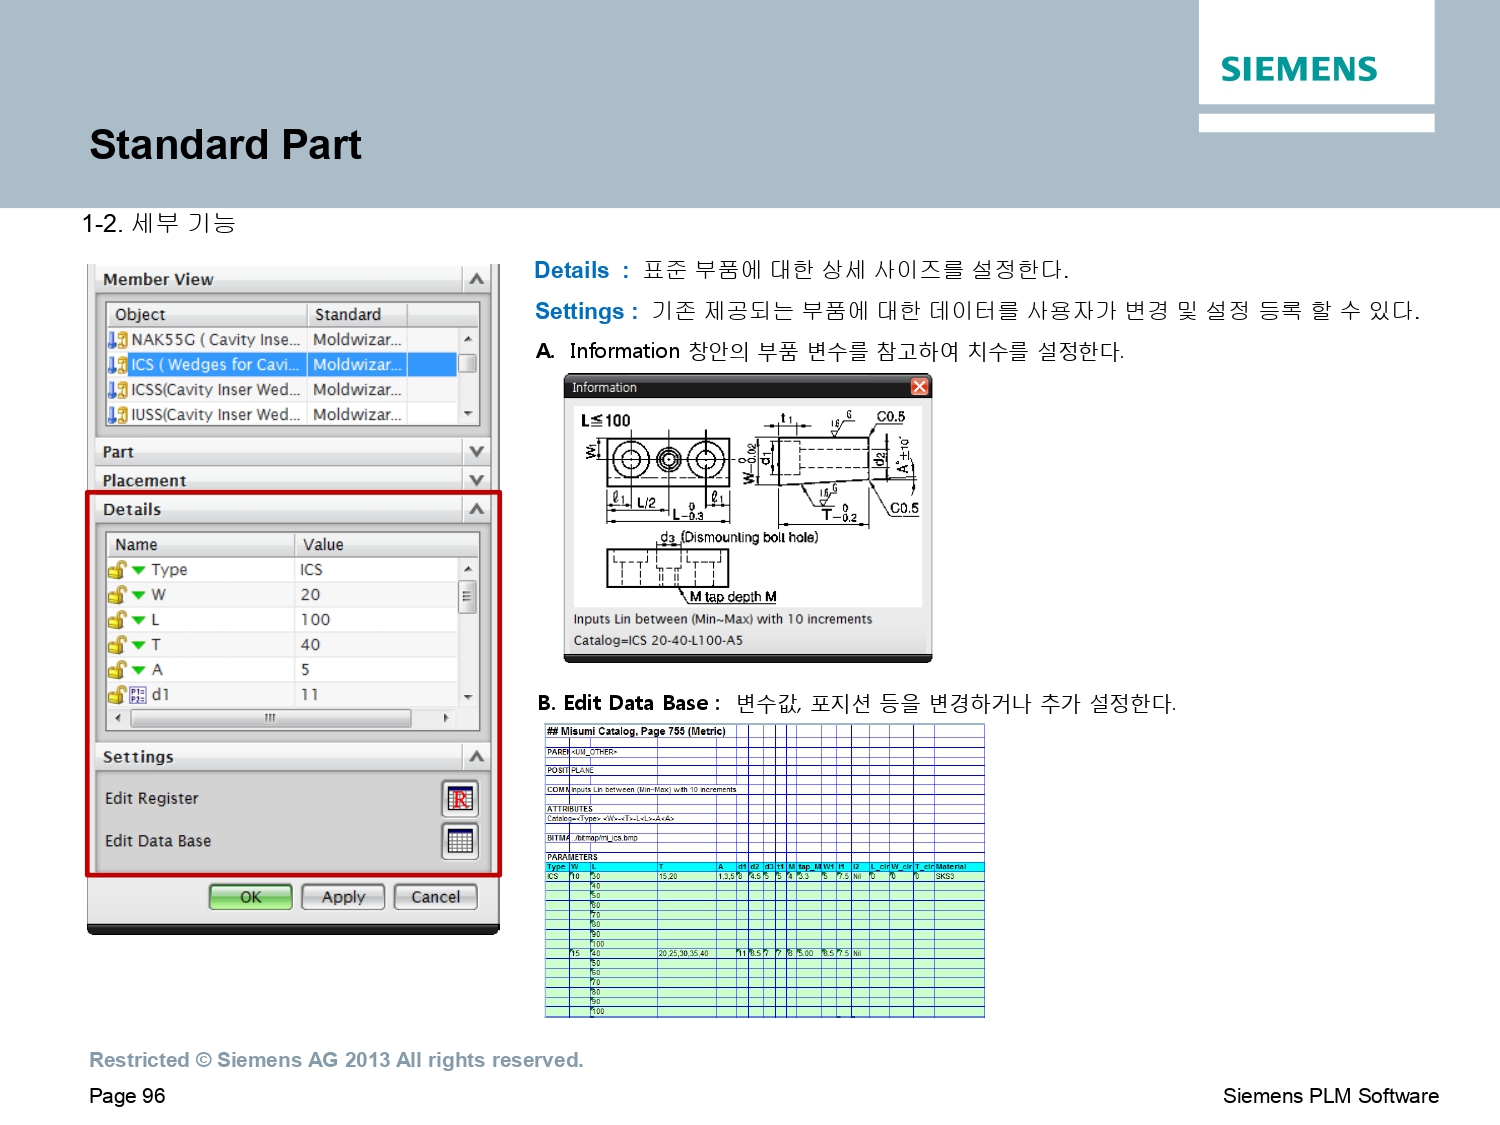Click the Cancel button

pyautogui.click(x=435, y=897)
